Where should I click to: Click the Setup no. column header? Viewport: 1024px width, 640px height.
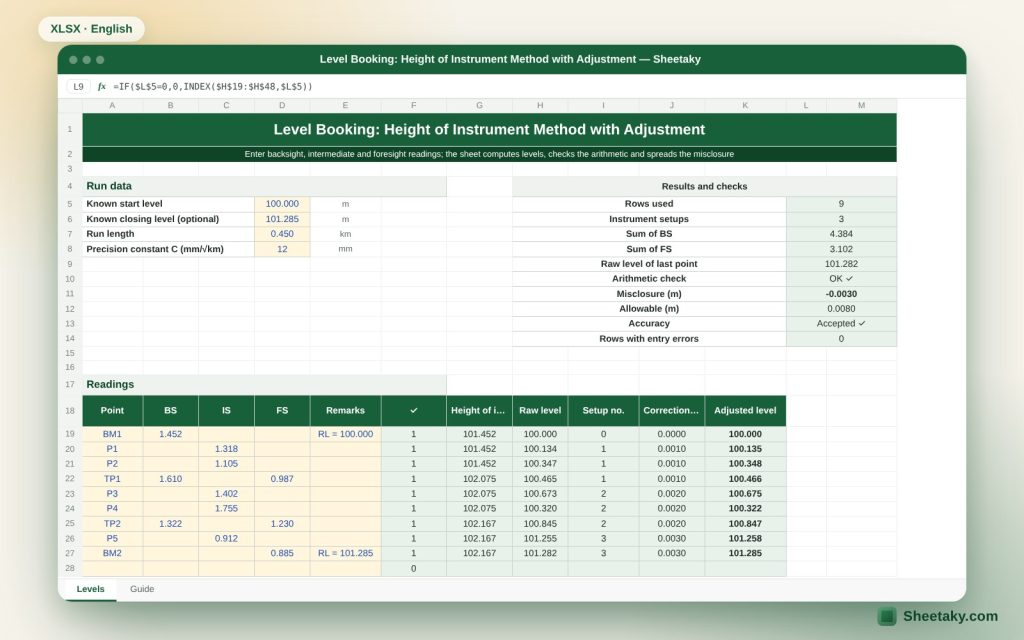click(603, 411)
